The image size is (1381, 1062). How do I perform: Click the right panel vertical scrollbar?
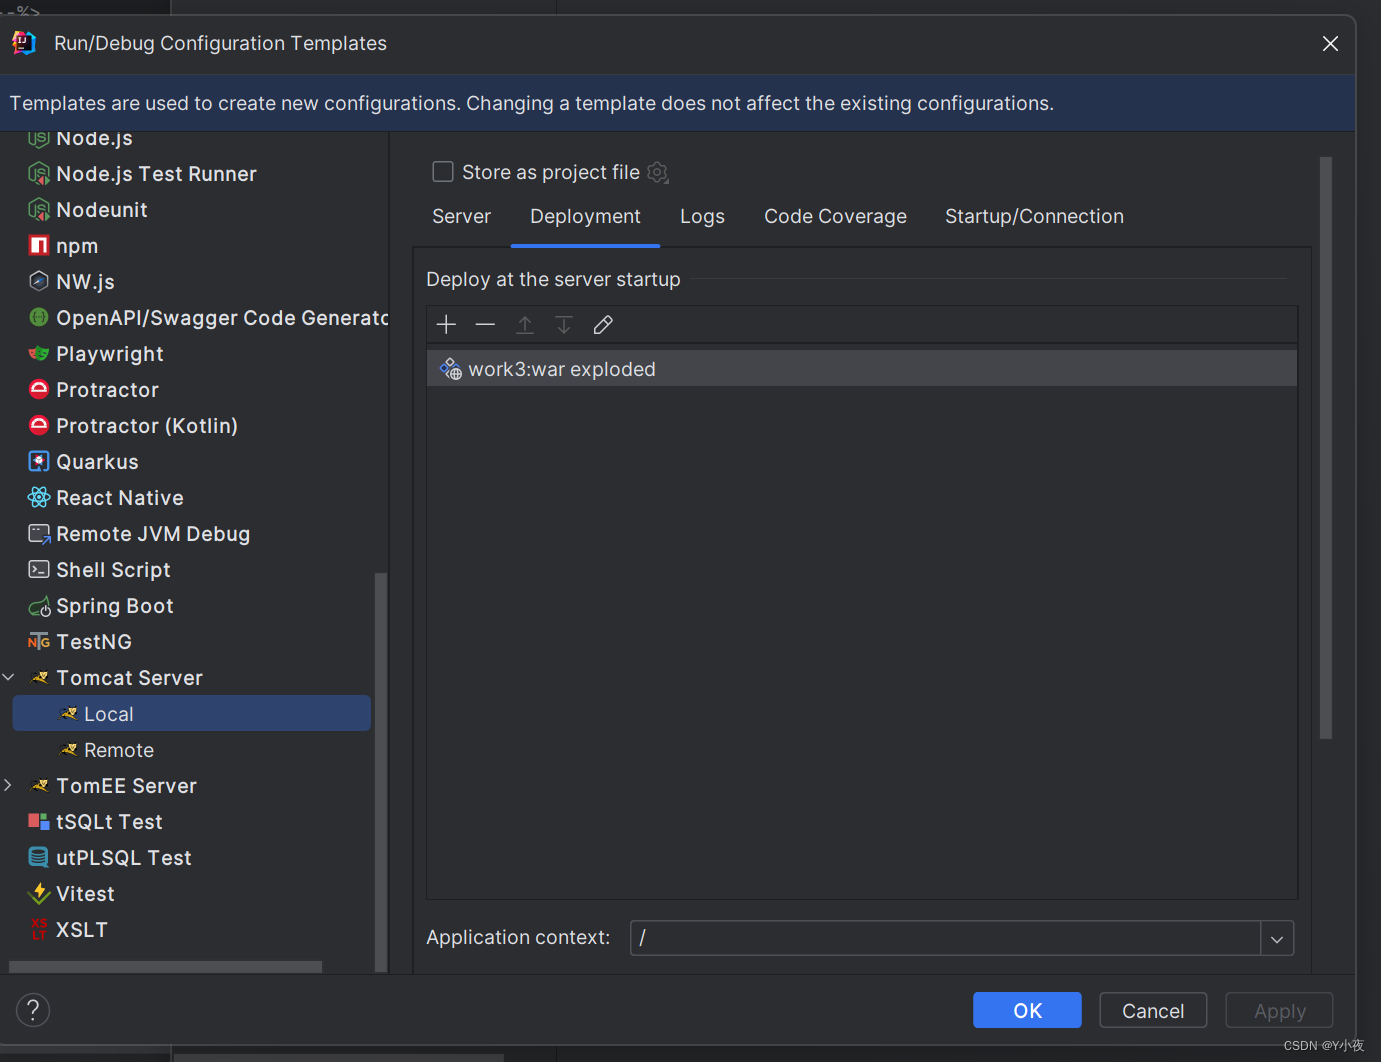(1326, 447)
